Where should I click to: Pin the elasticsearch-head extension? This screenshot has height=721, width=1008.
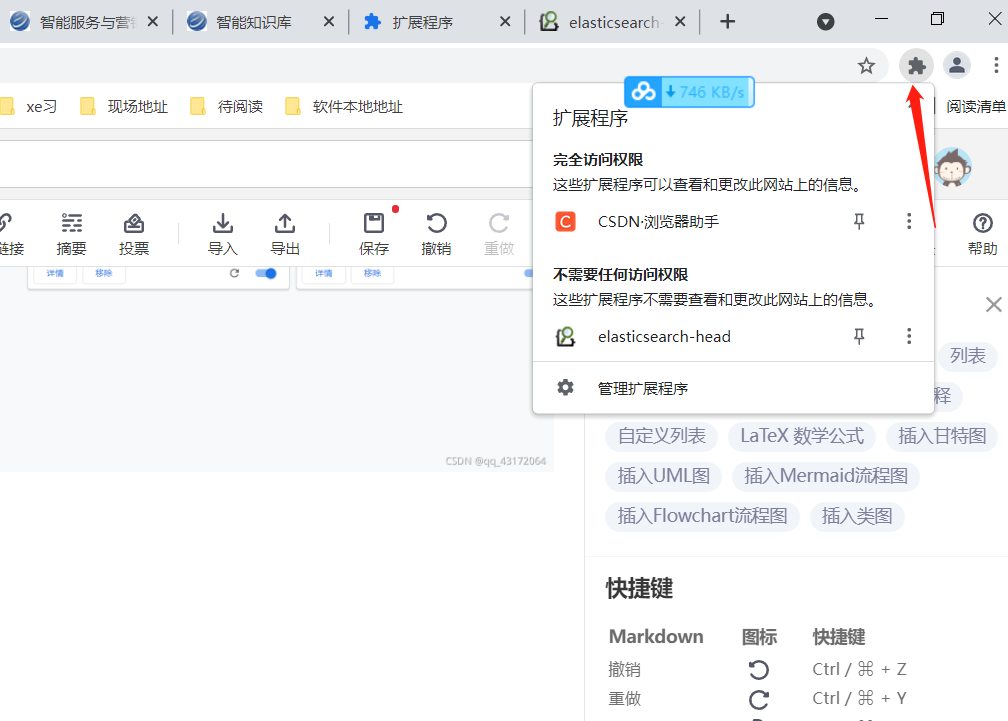pos(858,336)
